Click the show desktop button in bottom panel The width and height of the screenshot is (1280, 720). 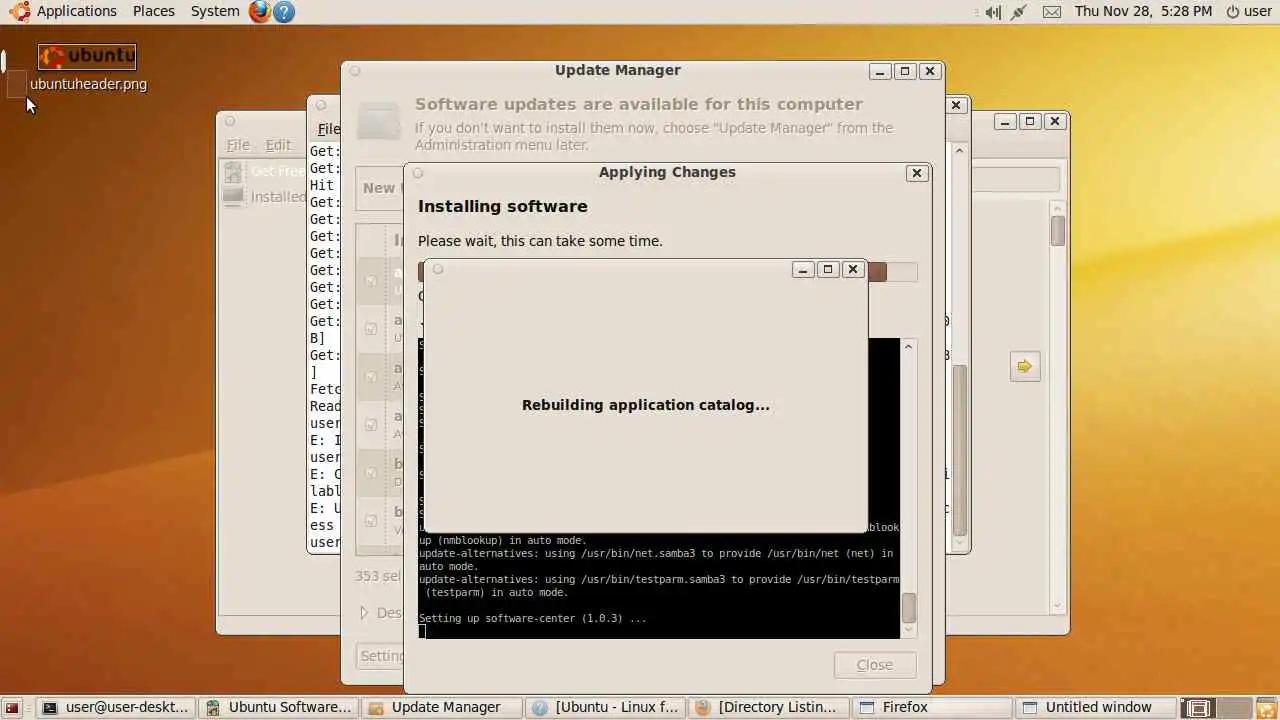pos(12,707)
